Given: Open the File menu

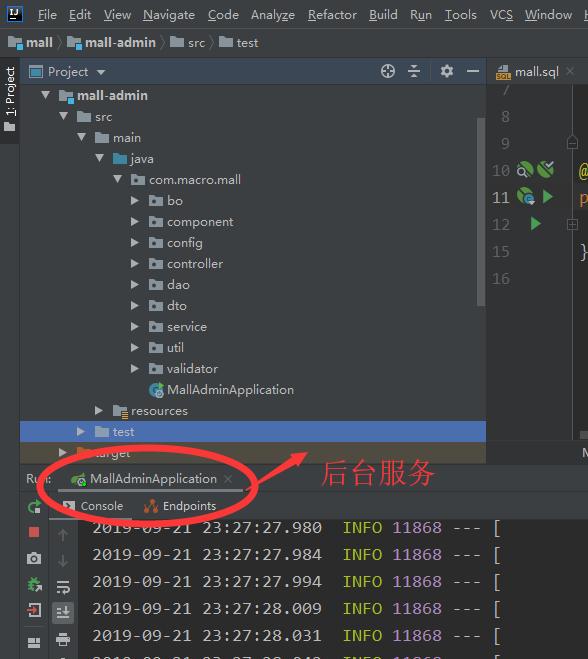Looking at the screenshot, I should (x=47, y=15).
